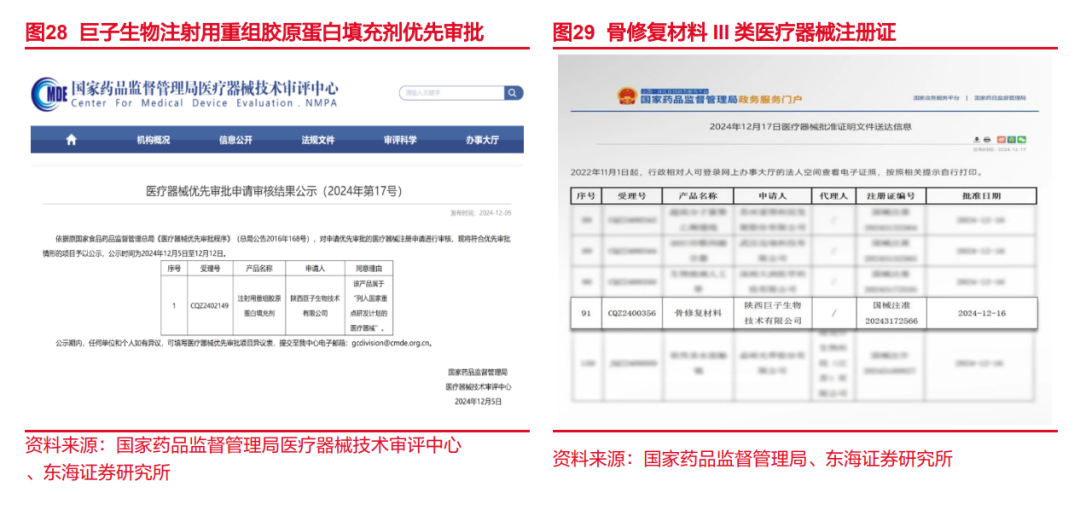Share via the yellow star Qzone icon
The width and height of the screenshot is (1080, 510).
point(1011,140)
